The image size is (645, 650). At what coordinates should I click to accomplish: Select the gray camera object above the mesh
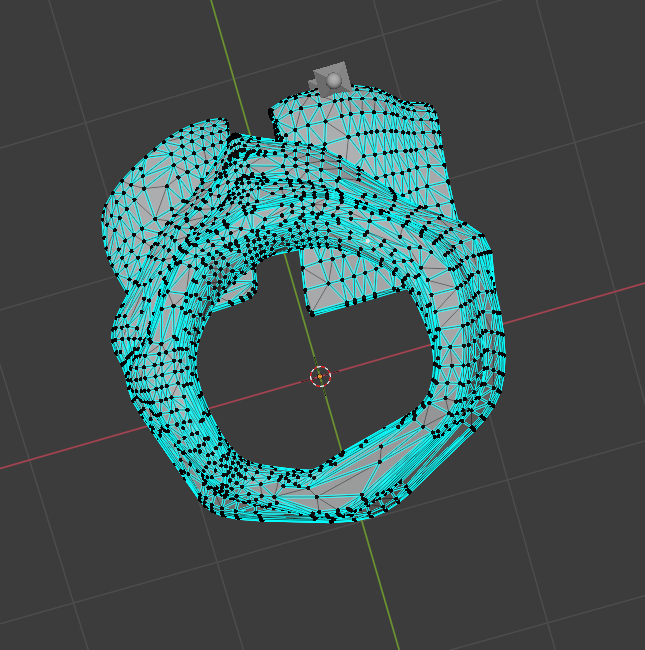point(330,78)
